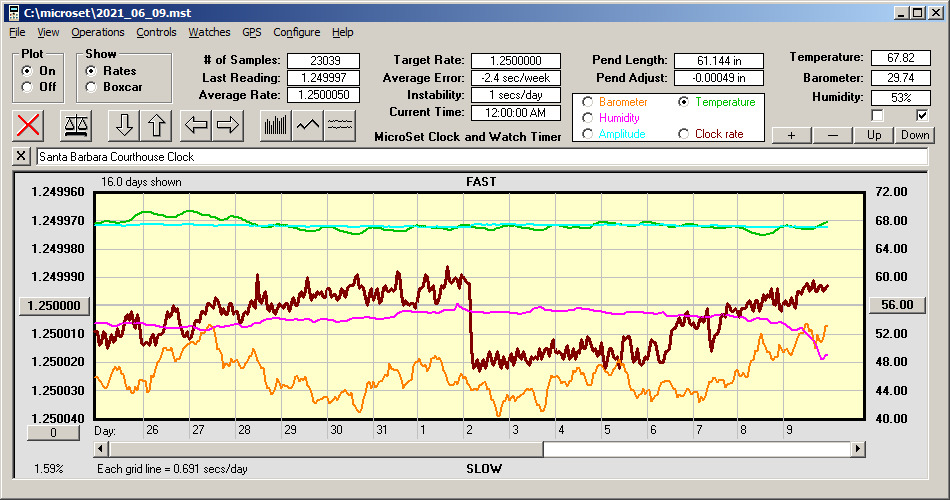Click the Barometer value field
The height and width of the screenshot is (500, 950).
[900, 78]
